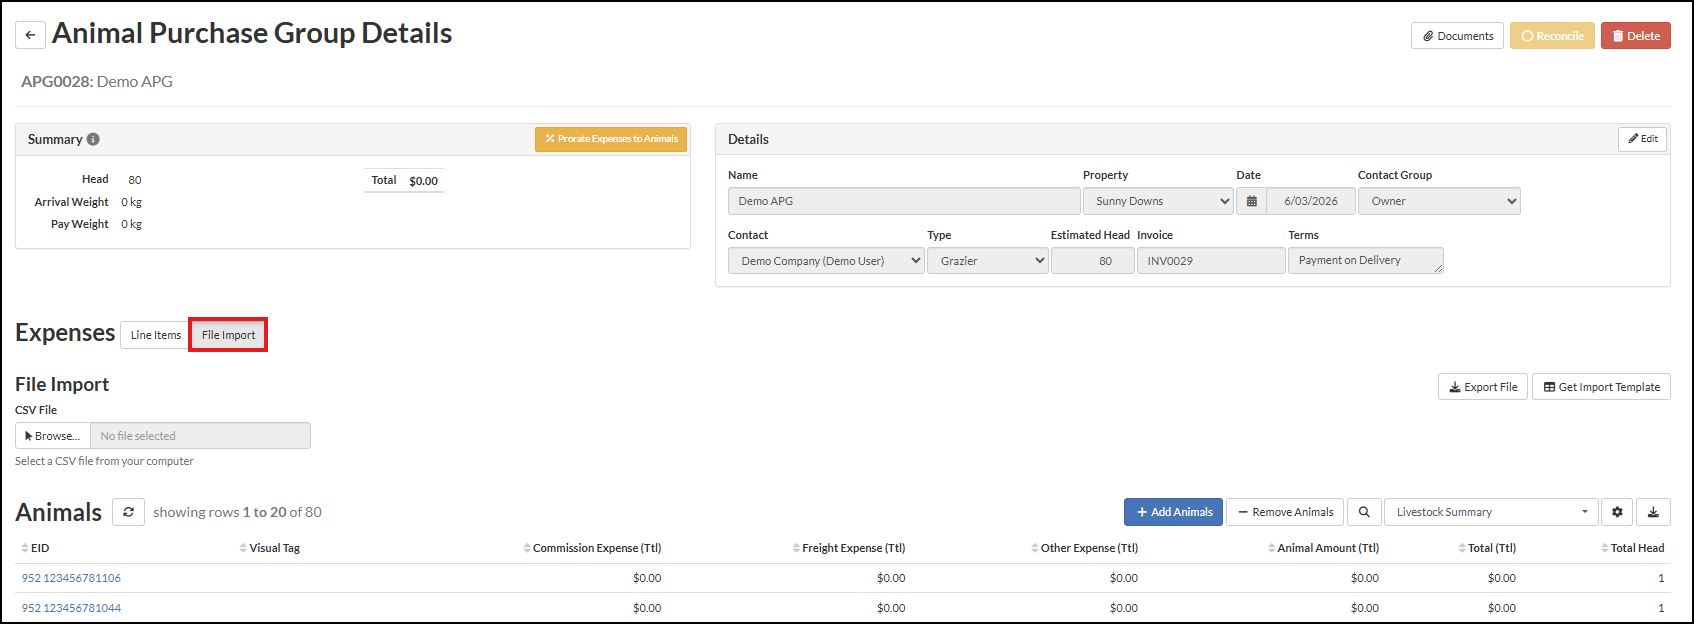Open the animals search tool
The width and height of the screenshot is (1694, 624).
click(x=1364, y=512)
